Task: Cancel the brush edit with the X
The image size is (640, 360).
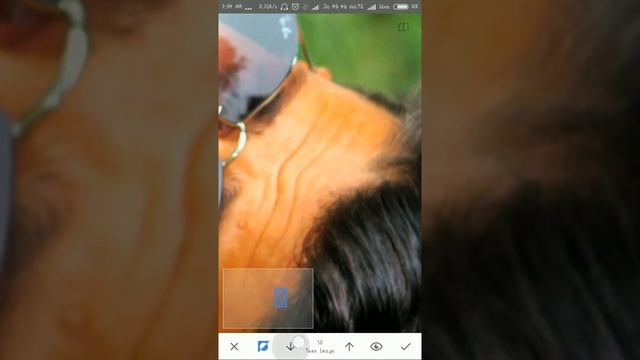Action: 234,347
